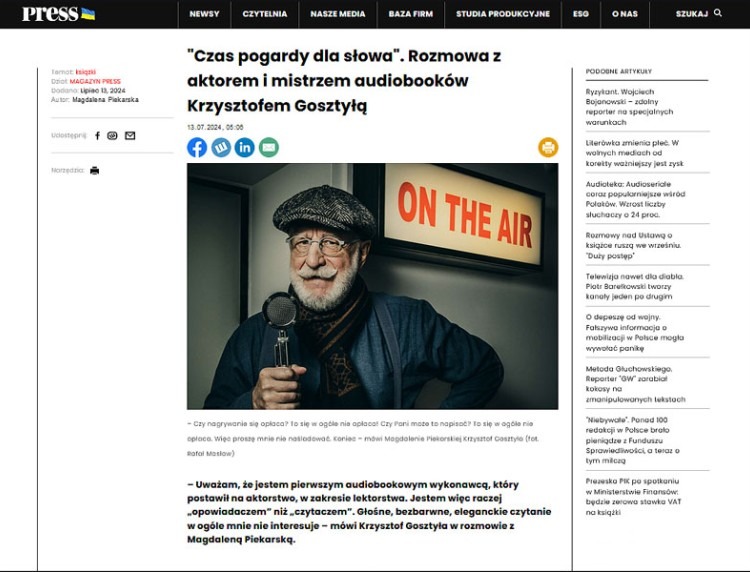Click sidebar Threads share icon
750x572 pixels.
[112, 136]
